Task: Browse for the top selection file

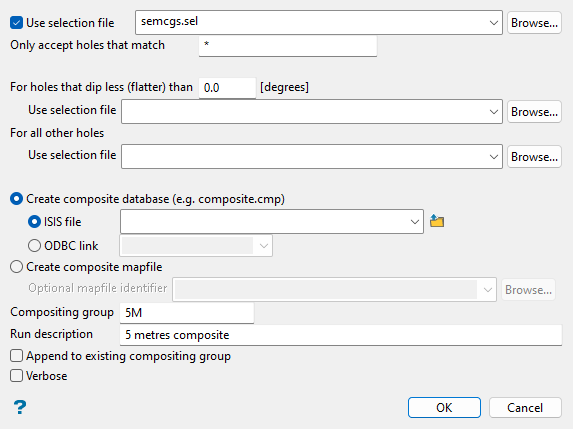Action: point(534,23)
